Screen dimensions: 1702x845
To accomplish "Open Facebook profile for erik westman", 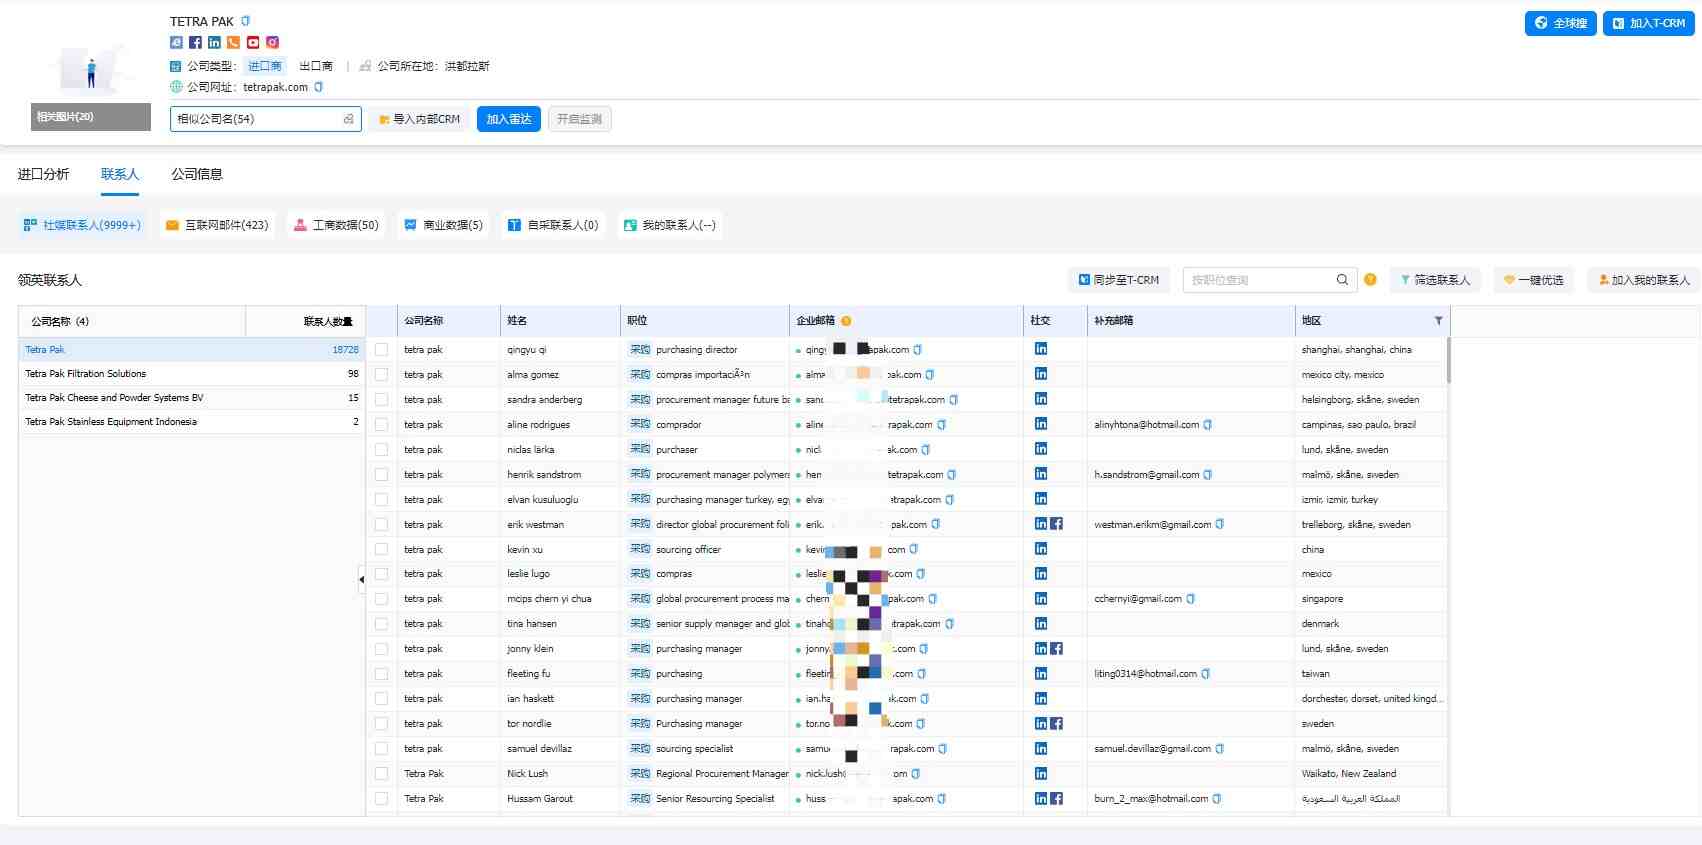I will 1057,524.
